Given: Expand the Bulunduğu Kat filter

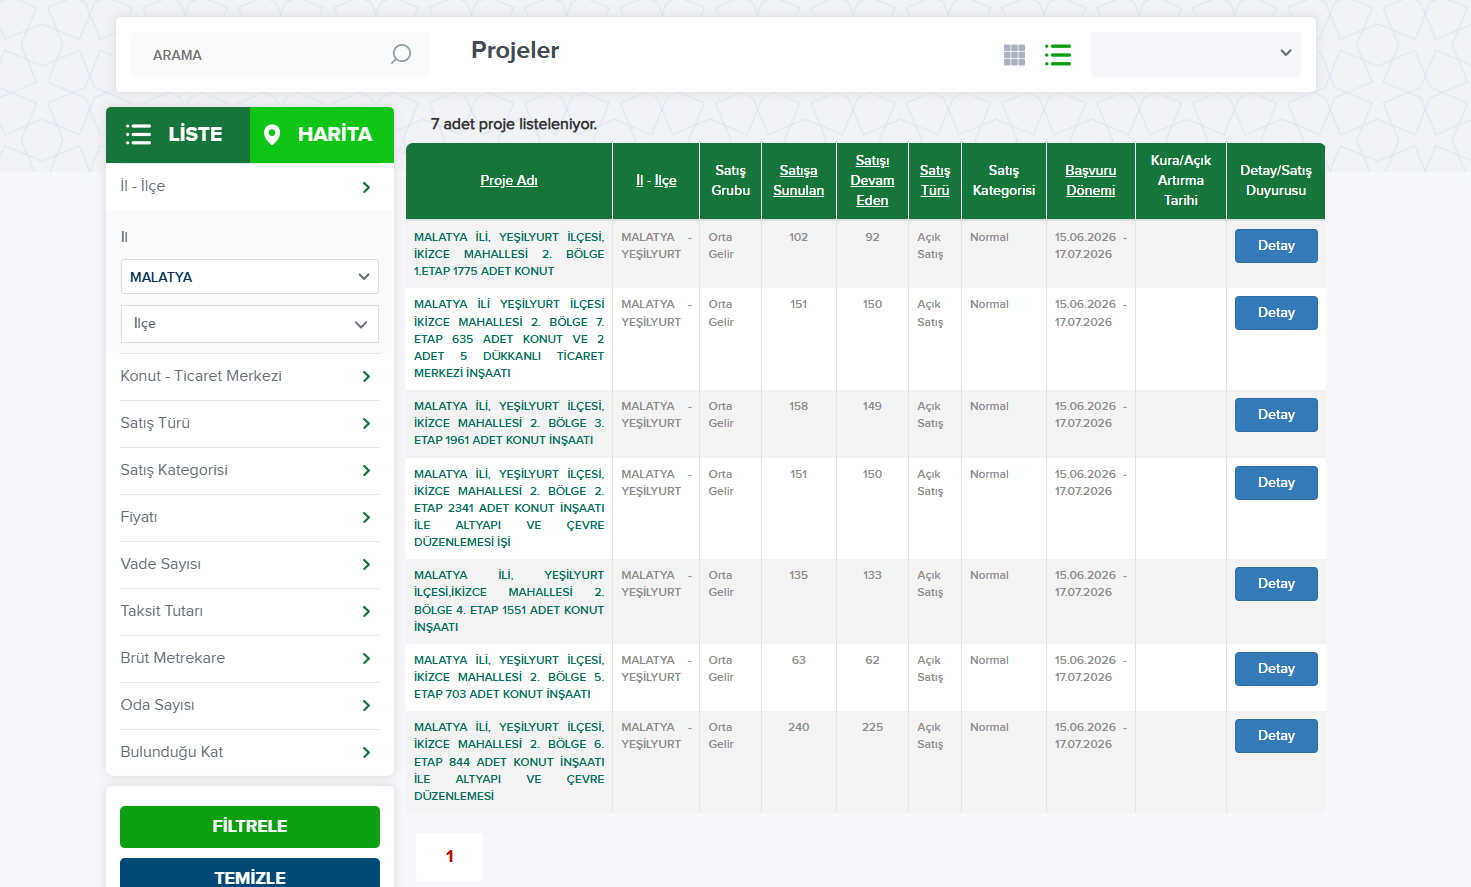Looking at the screenshot, I should (x=250, y=753).
